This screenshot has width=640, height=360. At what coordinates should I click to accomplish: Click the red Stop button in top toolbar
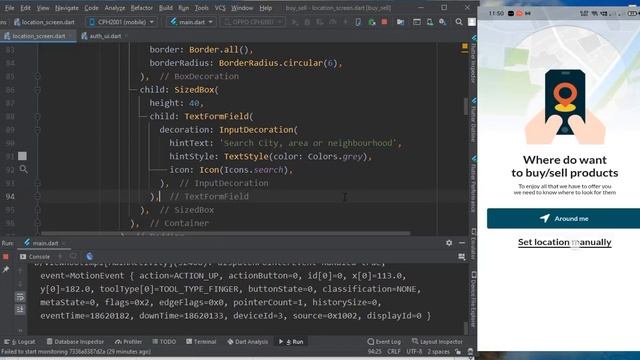pos(384,22)
